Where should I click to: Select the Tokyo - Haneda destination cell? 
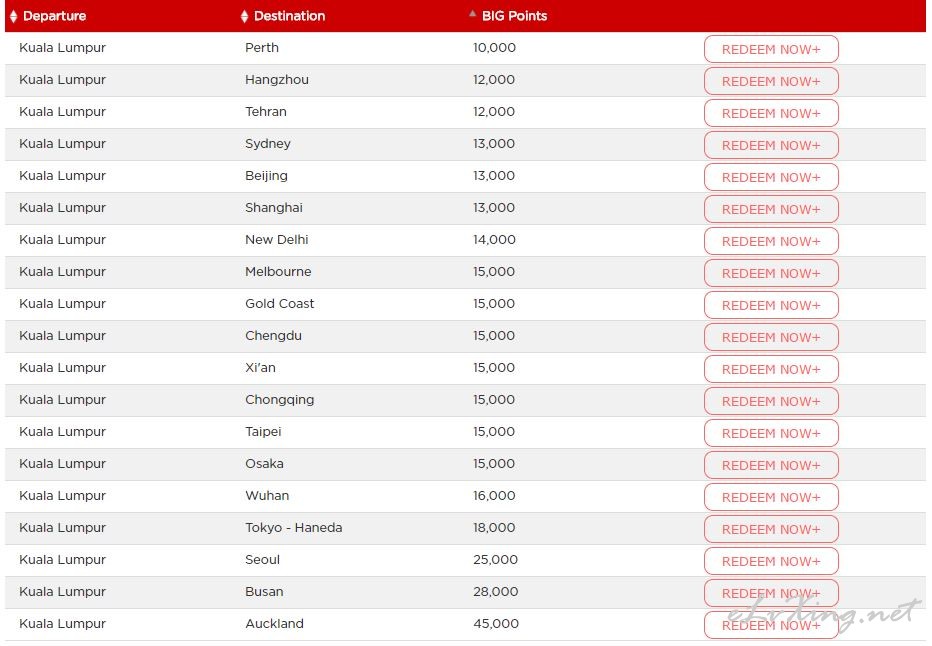click(x=294, y=528)
